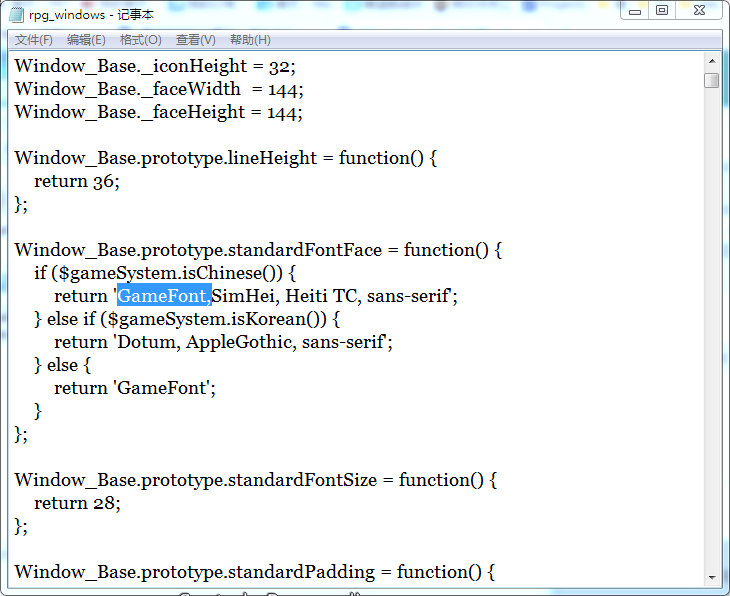Click the highlighted 'GameFont,' selection
Viewport: 730px width, 596px height.
coord(164,296)
